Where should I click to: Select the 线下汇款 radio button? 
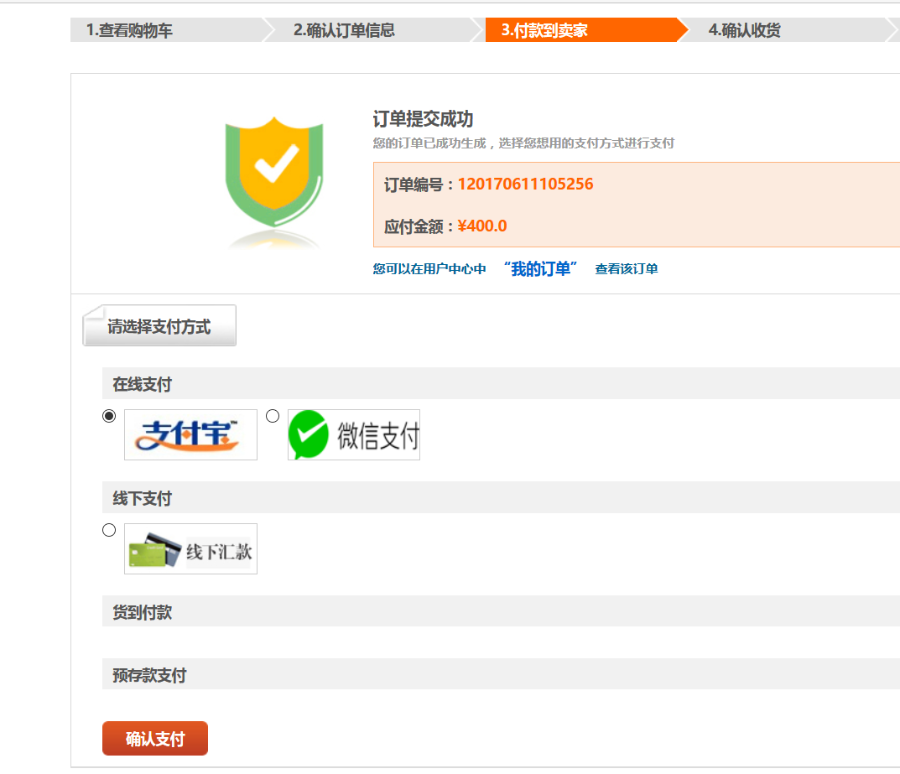[x=109, y=530]
